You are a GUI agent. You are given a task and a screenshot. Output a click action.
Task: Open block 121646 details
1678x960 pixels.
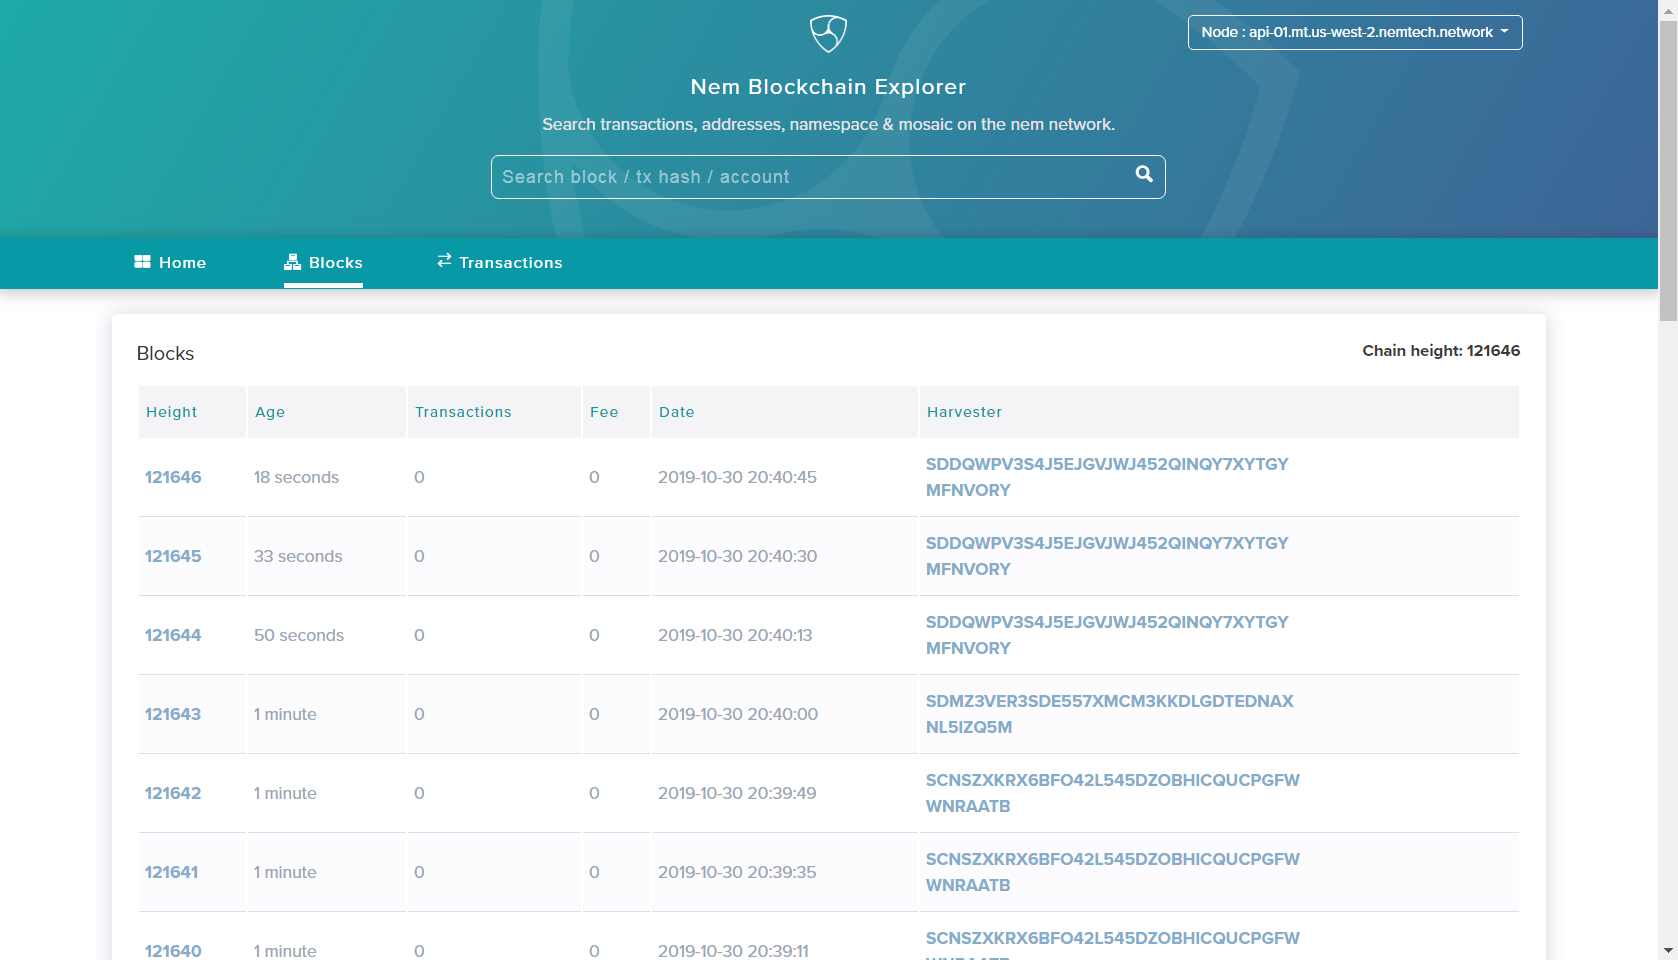[x=173, y=477]
